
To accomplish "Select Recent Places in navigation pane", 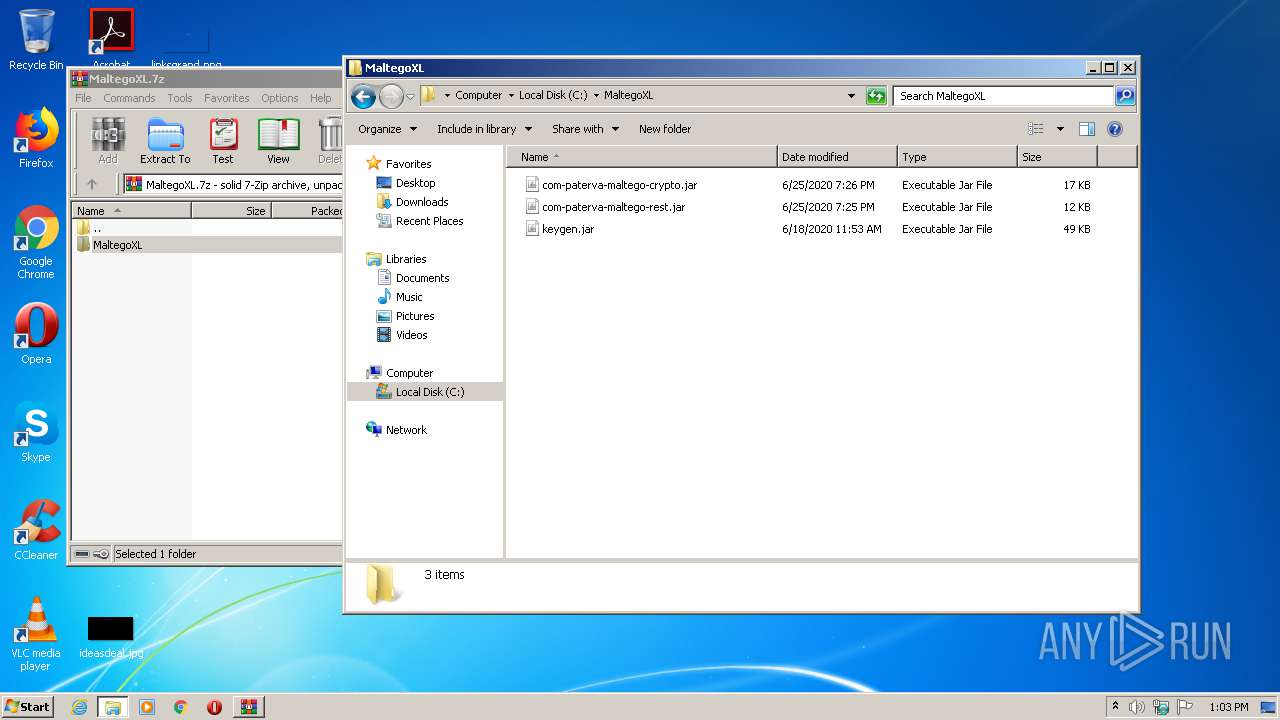I will coord(428,221).
